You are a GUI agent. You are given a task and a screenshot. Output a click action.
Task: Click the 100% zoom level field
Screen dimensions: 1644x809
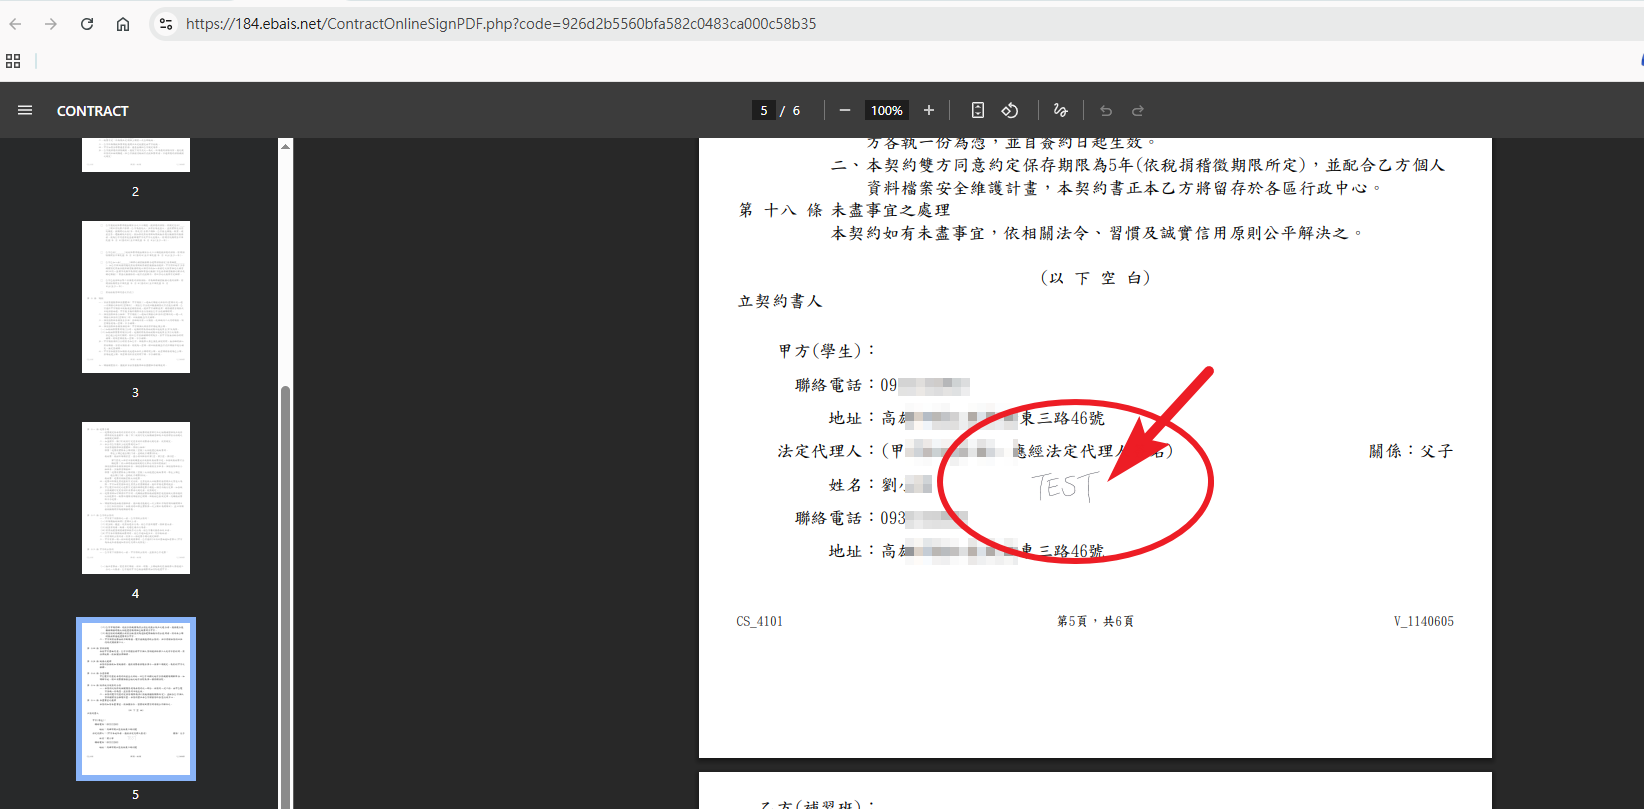point(886,110)
